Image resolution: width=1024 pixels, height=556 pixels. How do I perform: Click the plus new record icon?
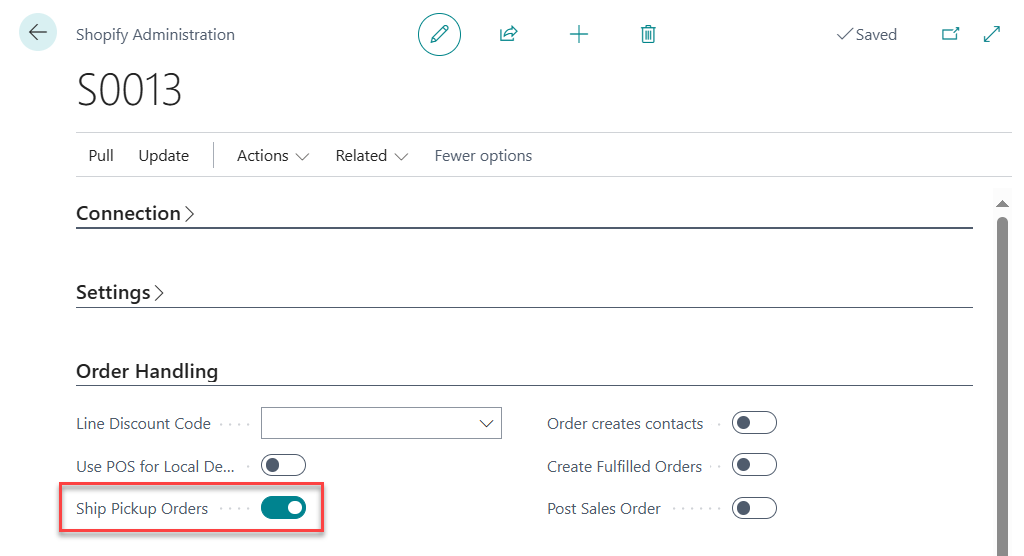579,34
